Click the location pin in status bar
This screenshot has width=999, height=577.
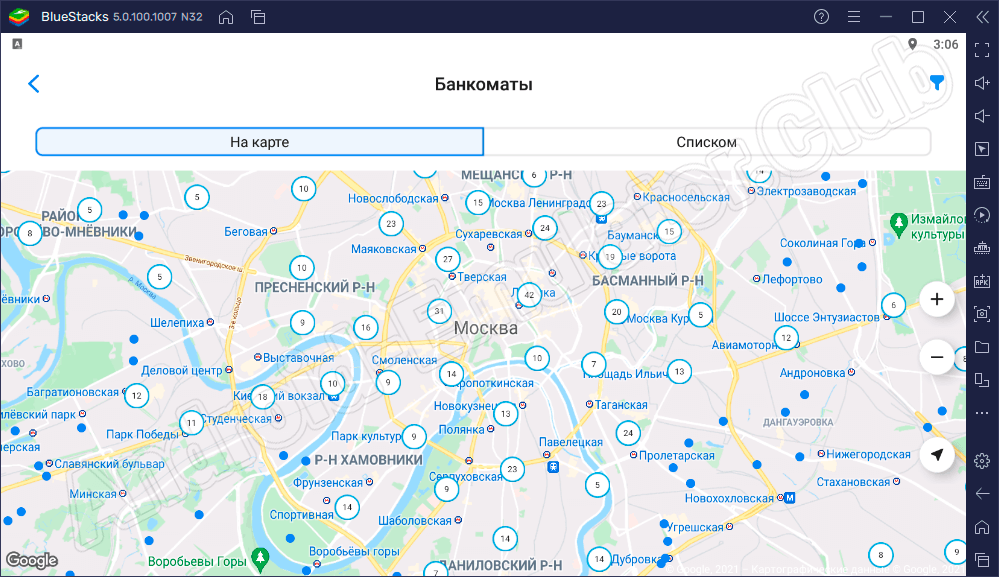912,44
